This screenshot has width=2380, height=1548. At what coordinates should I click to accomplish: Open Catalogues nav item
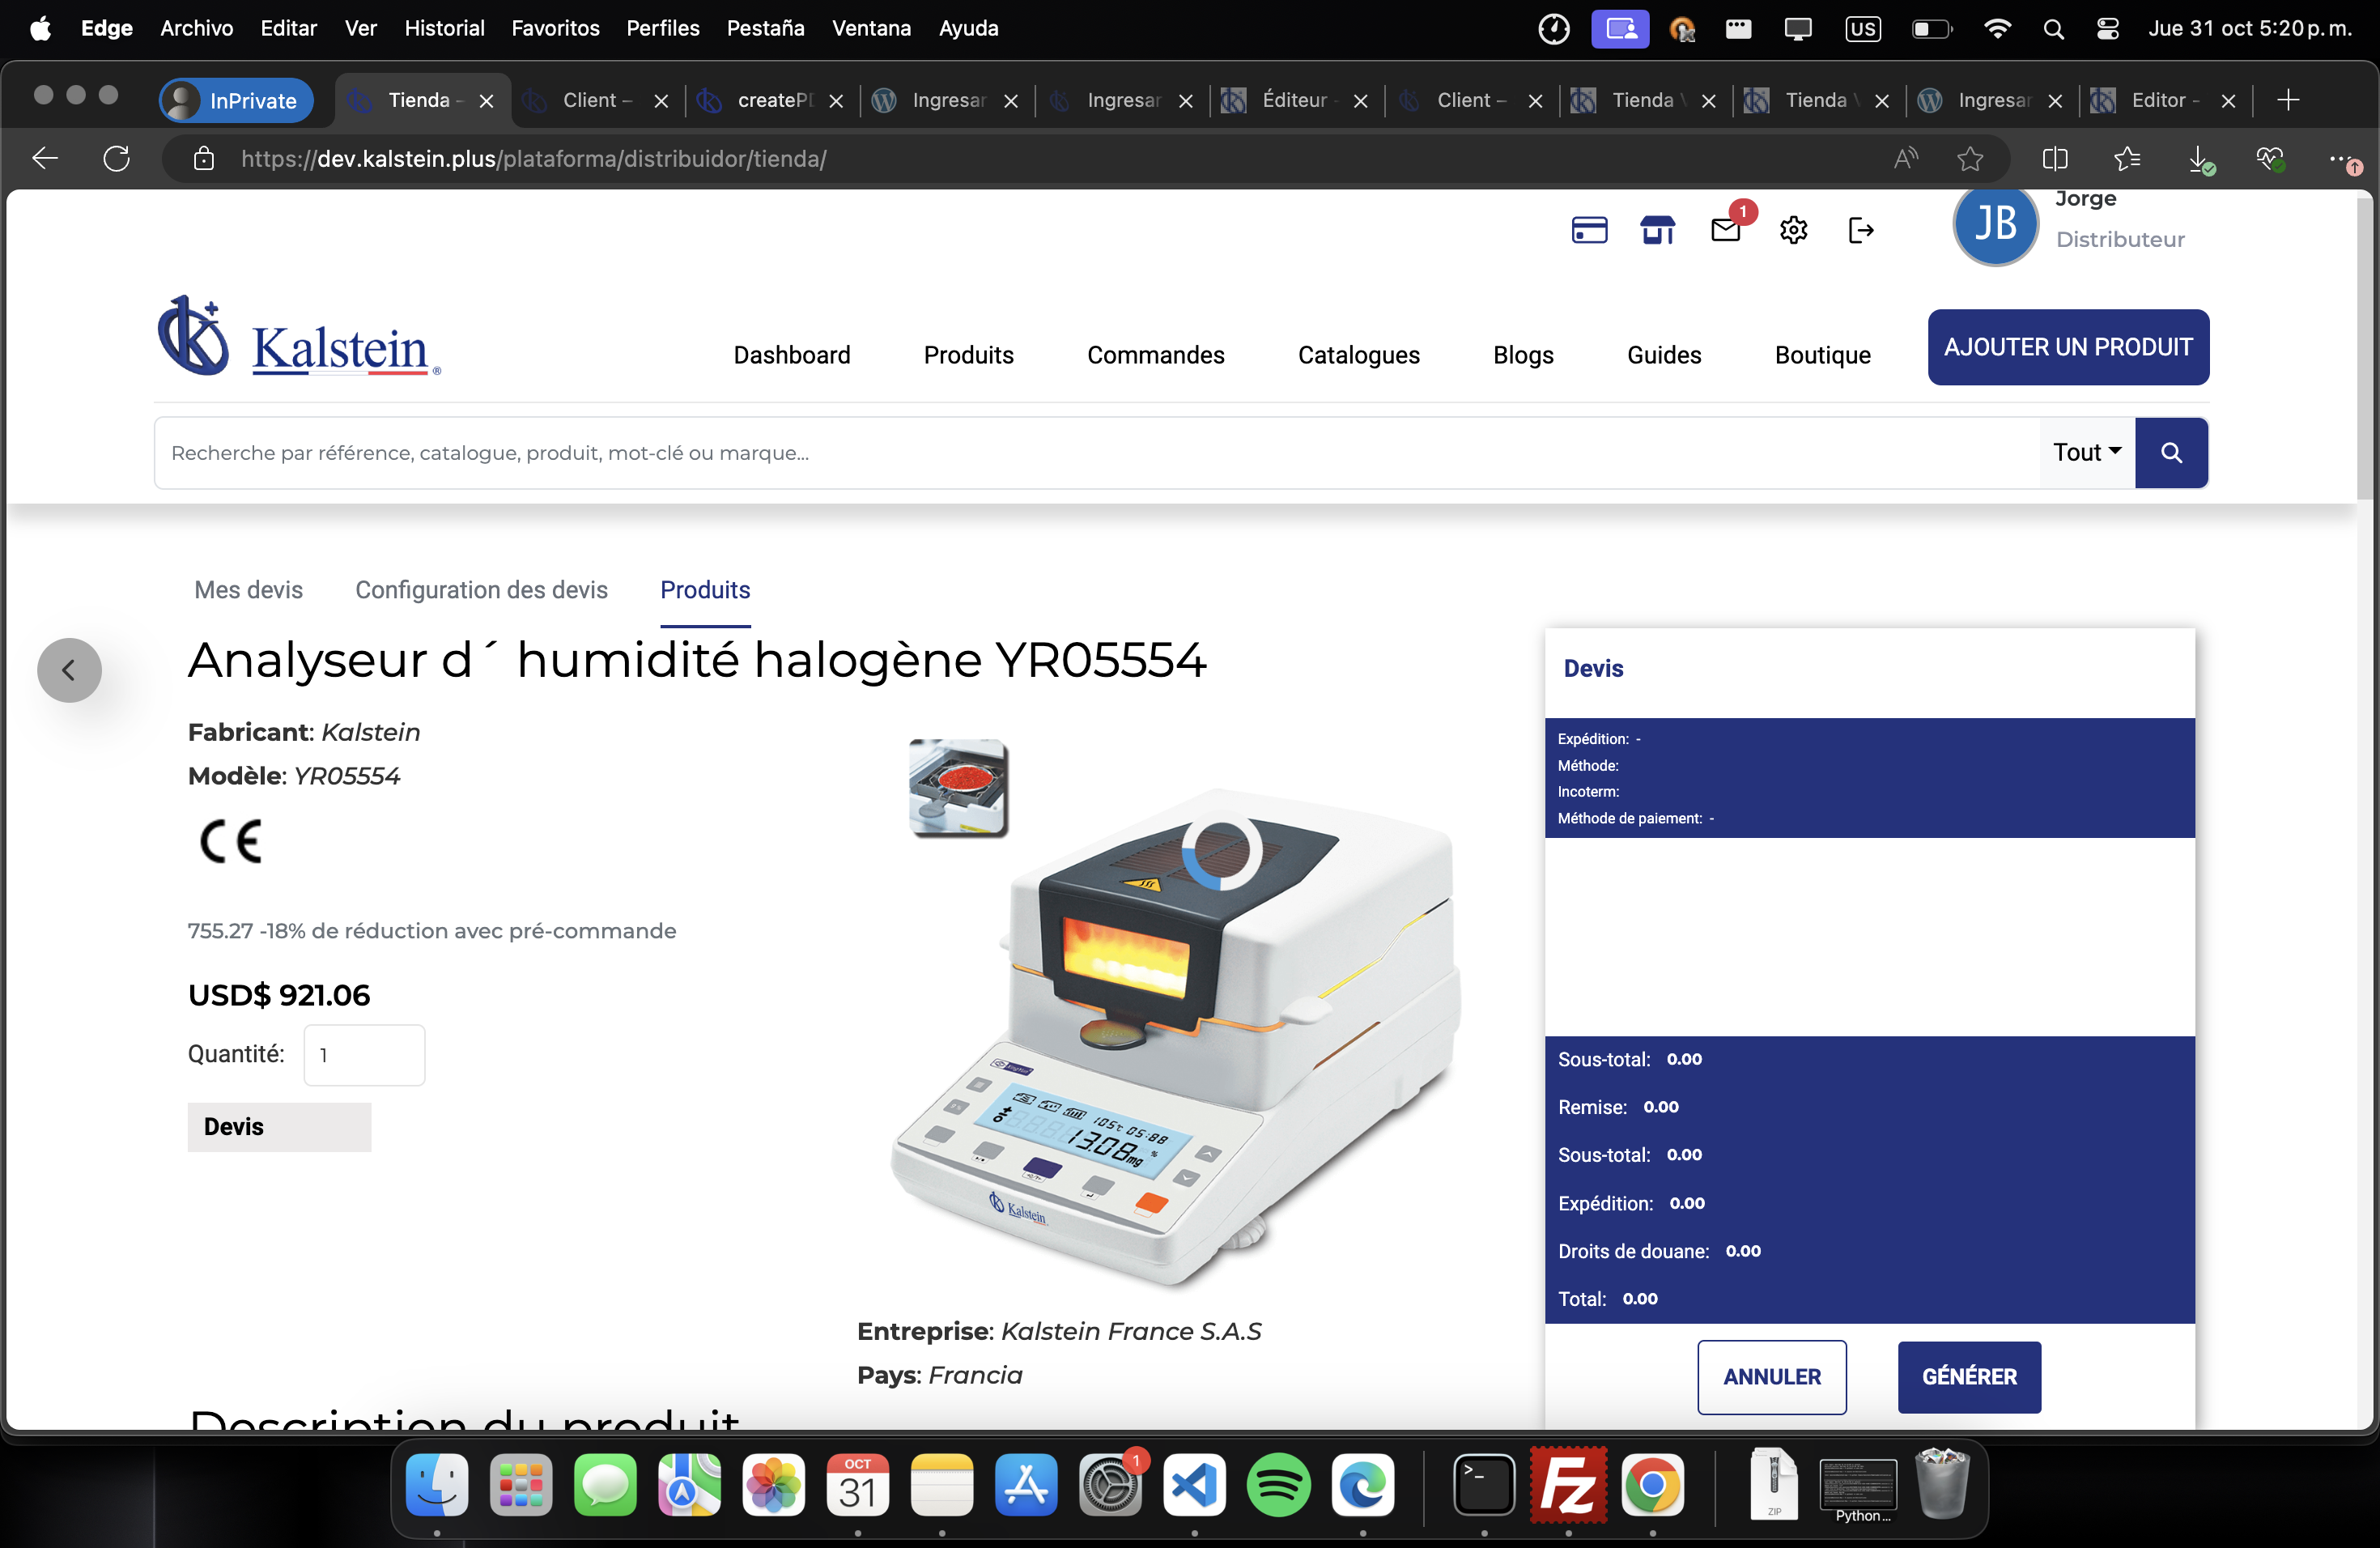(1358, 355)
